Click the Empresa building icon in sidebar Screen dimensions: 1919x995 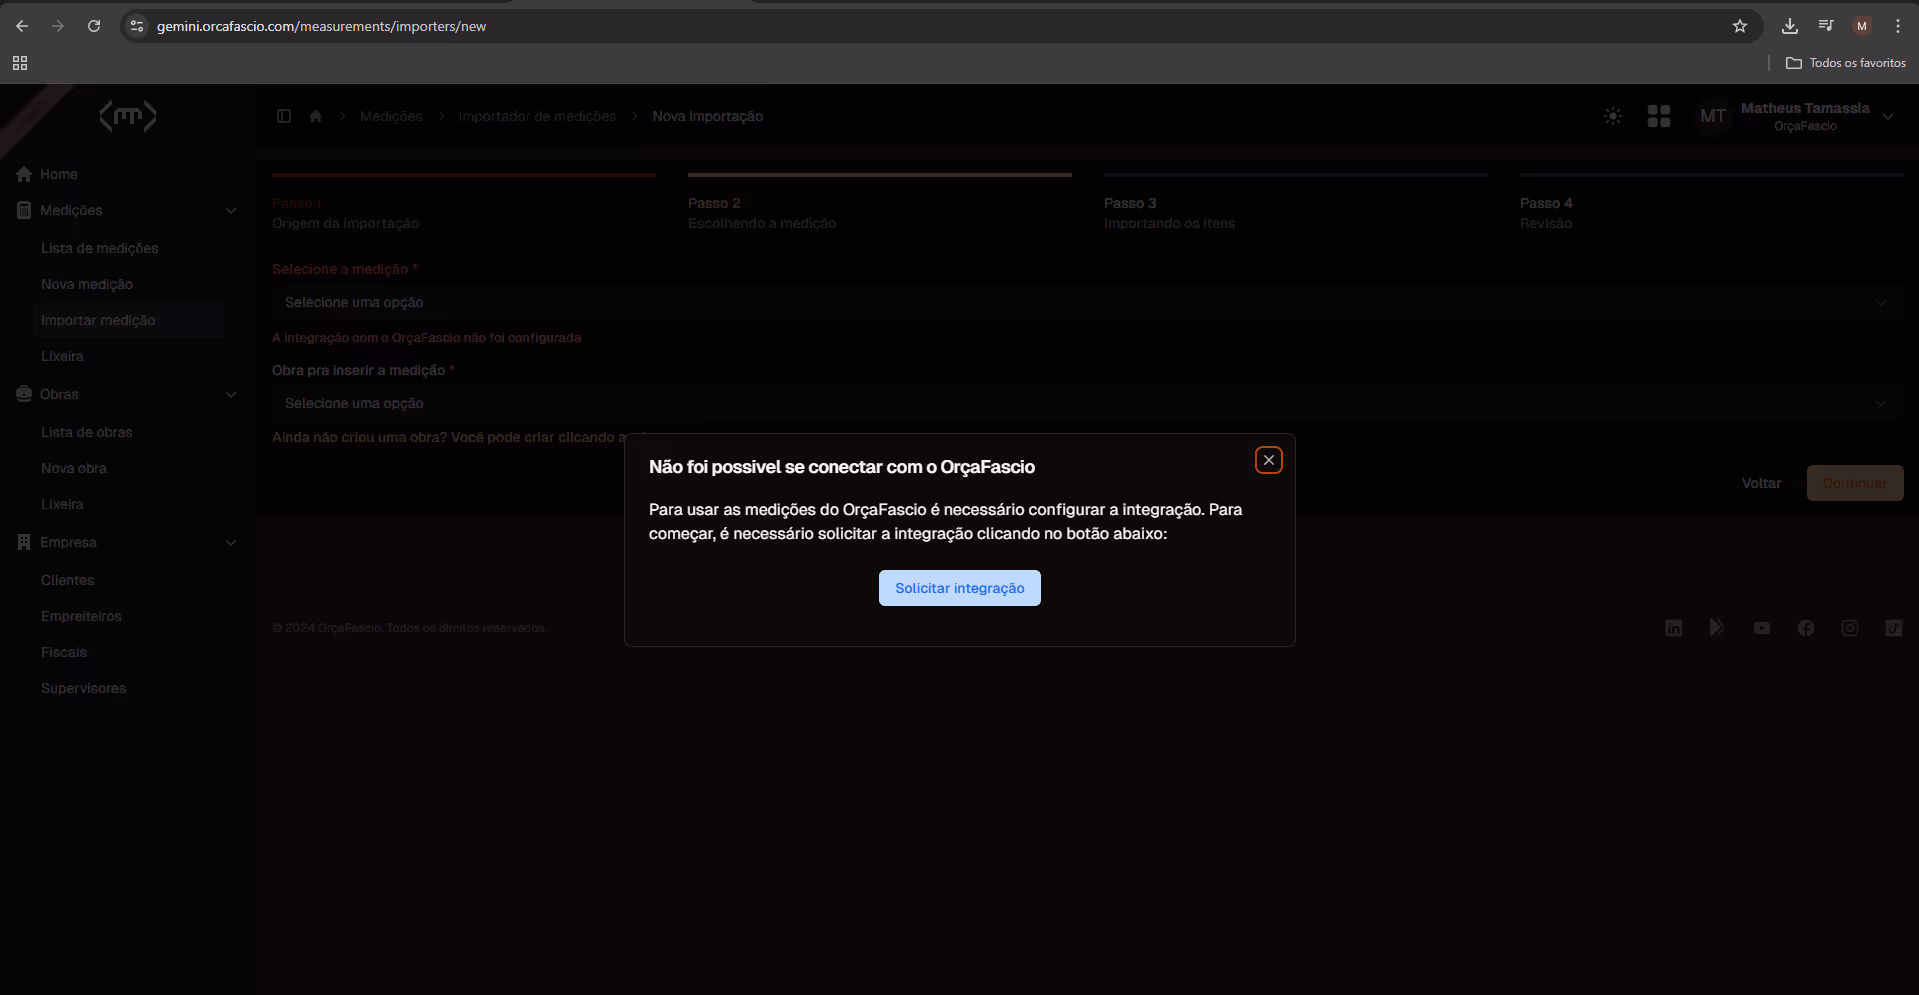coord(24,542)
